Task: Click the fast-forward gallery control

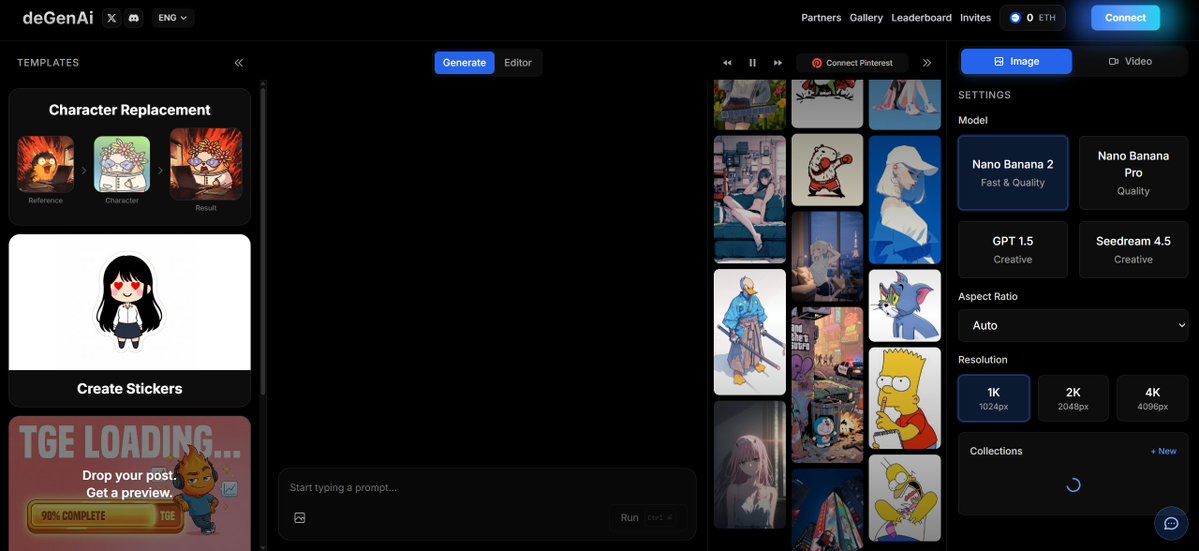Action: click(x=778, y=63)
